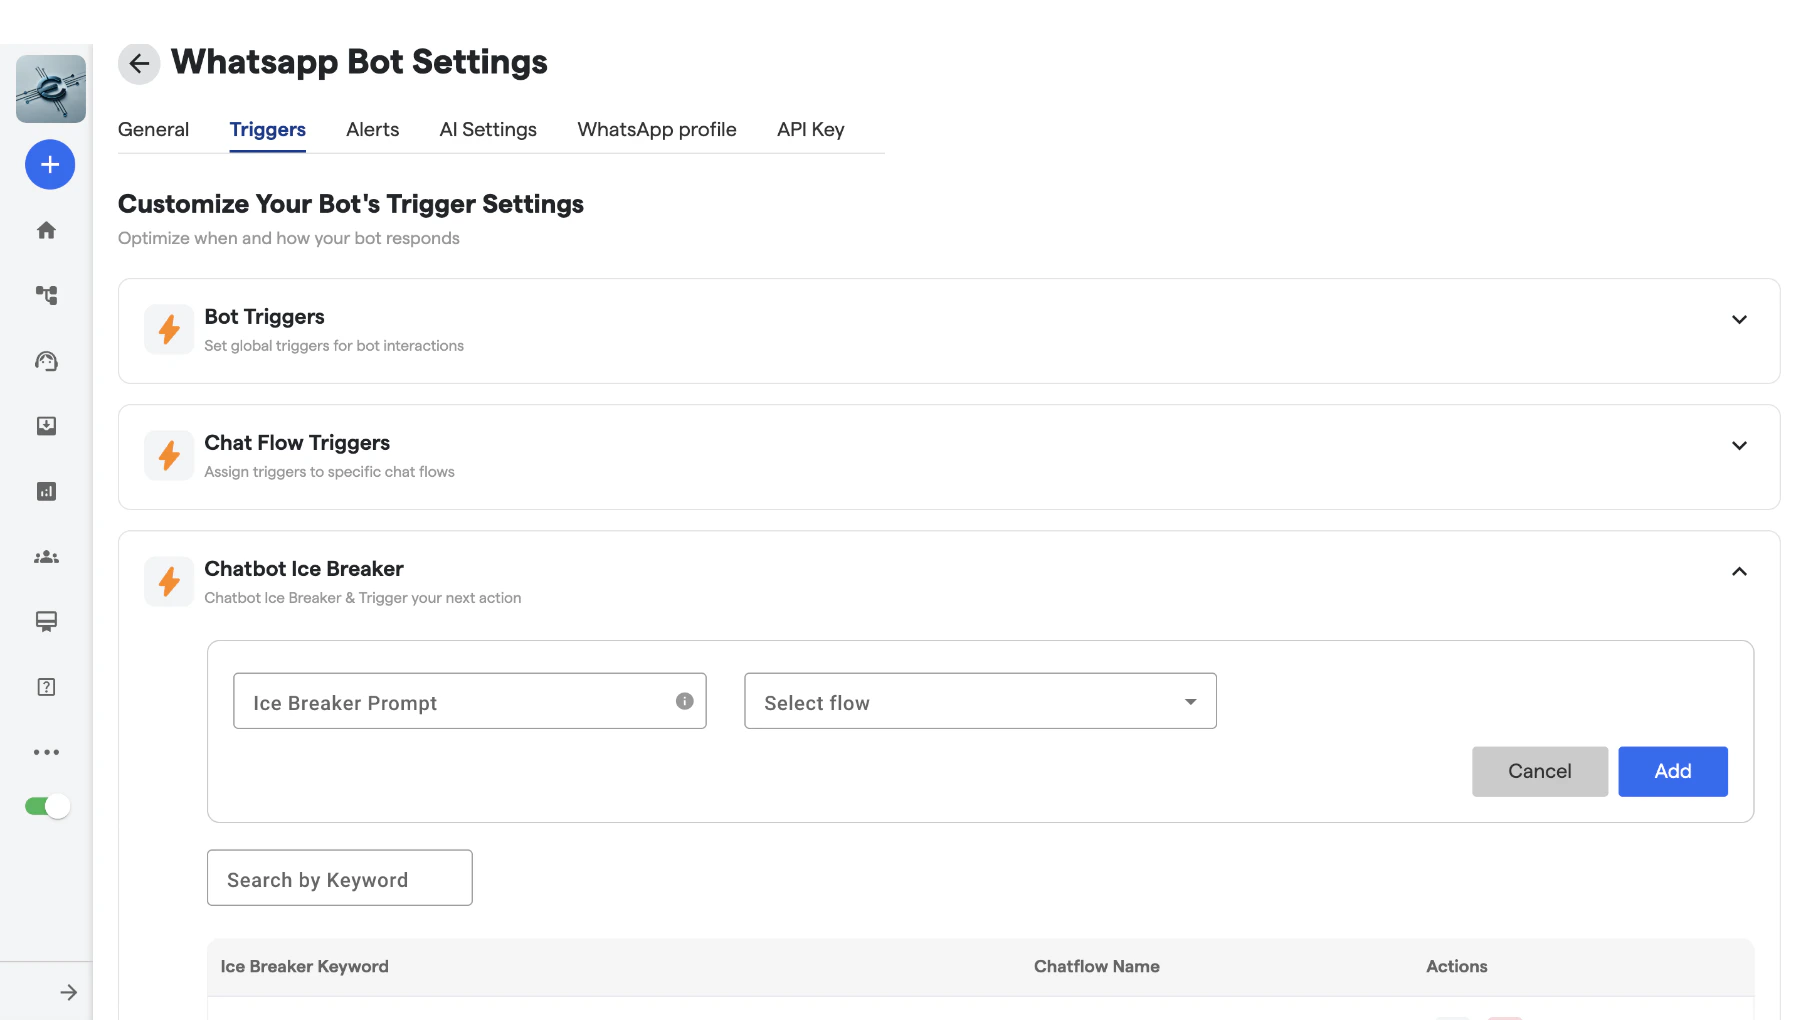
Task: Click the back arrow beside Whatsapp Bot Settings
Action: coord(139,64)
